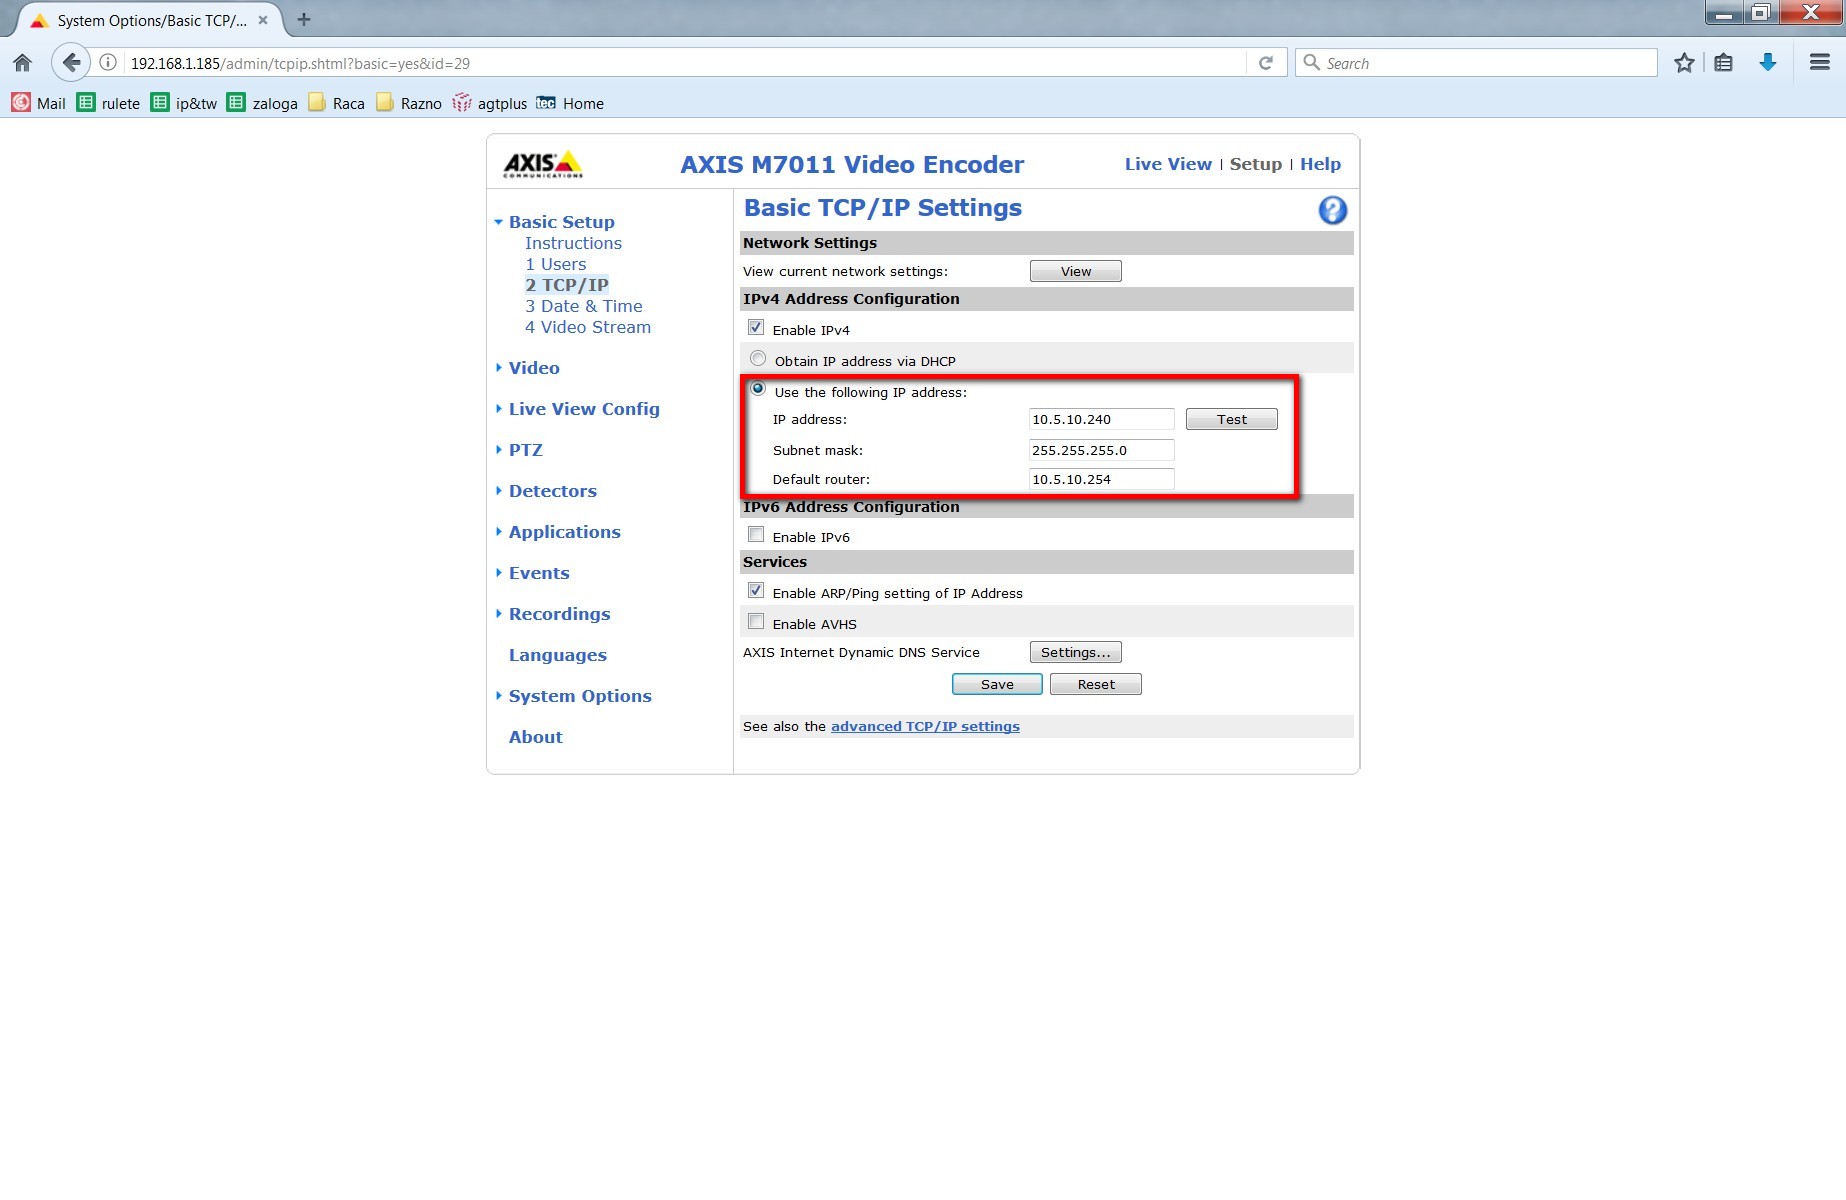Bookmark this page with the star icon

point(1684,63)
